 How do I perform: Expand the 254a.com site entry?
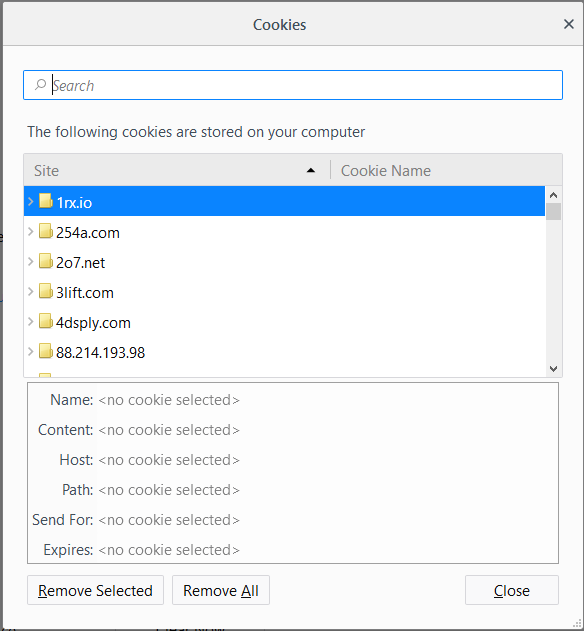point(30,231)
